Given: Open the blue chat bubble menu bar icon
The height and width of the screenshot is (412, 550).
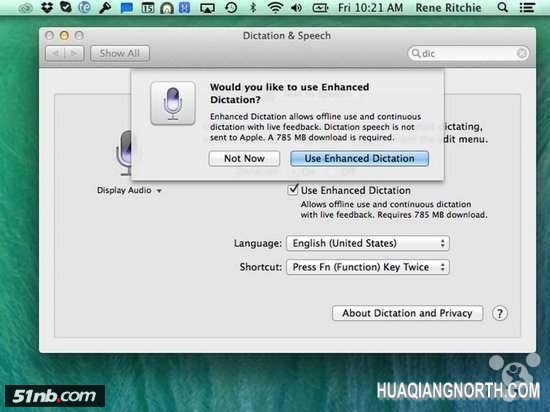Looking at the screenshot, I should 126,8.
